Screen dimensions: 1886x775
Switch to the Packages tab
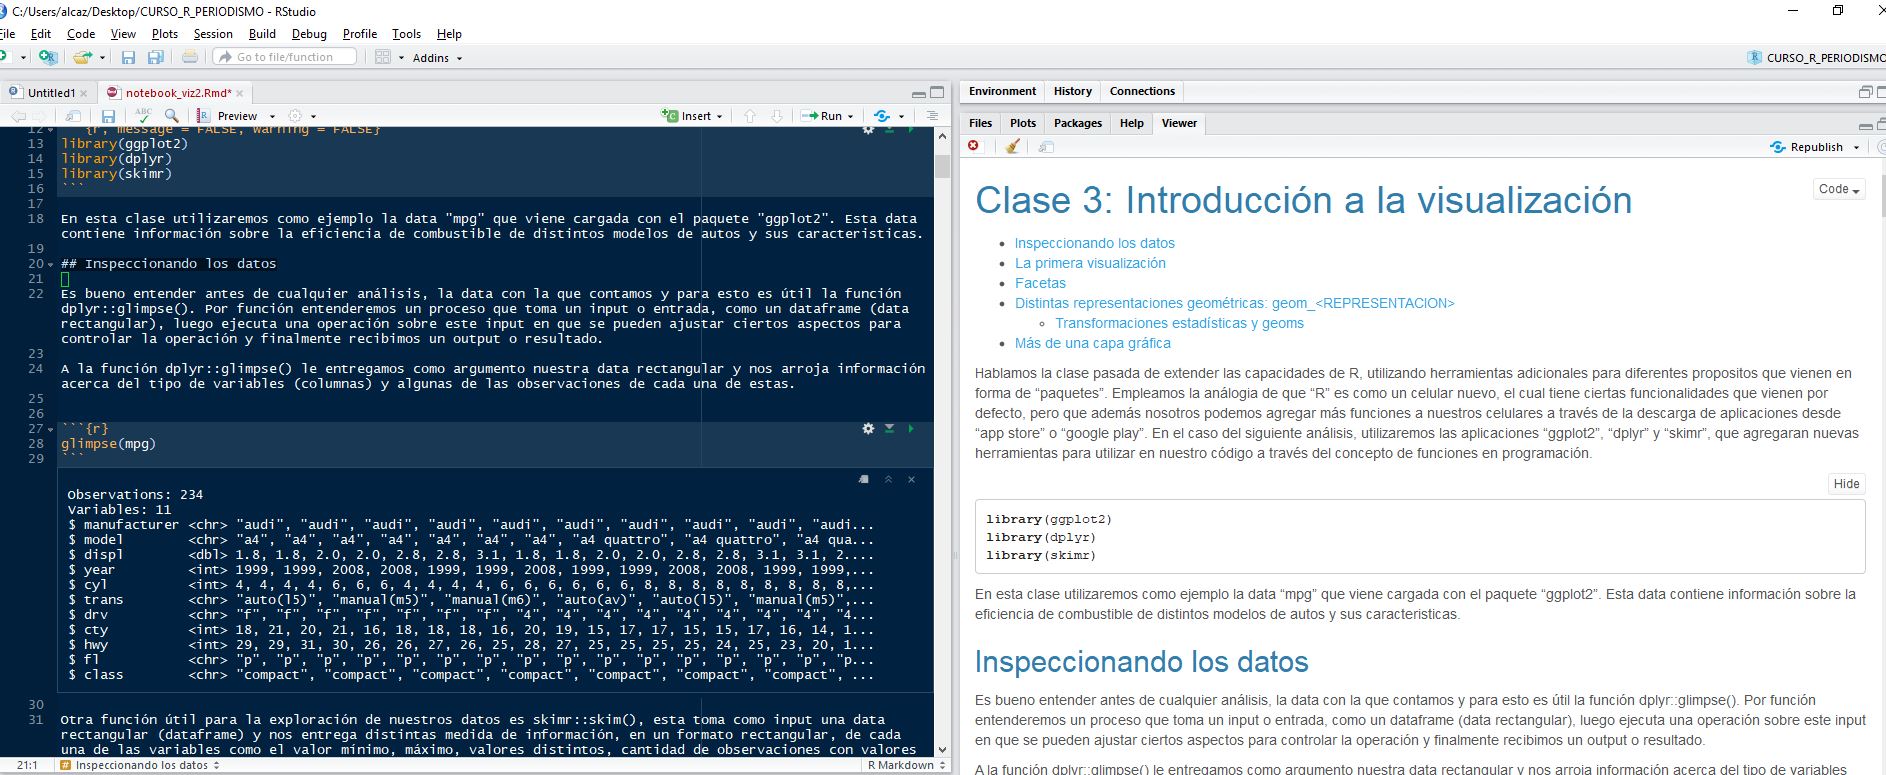pyautogui.click(x=1077, y=123)
